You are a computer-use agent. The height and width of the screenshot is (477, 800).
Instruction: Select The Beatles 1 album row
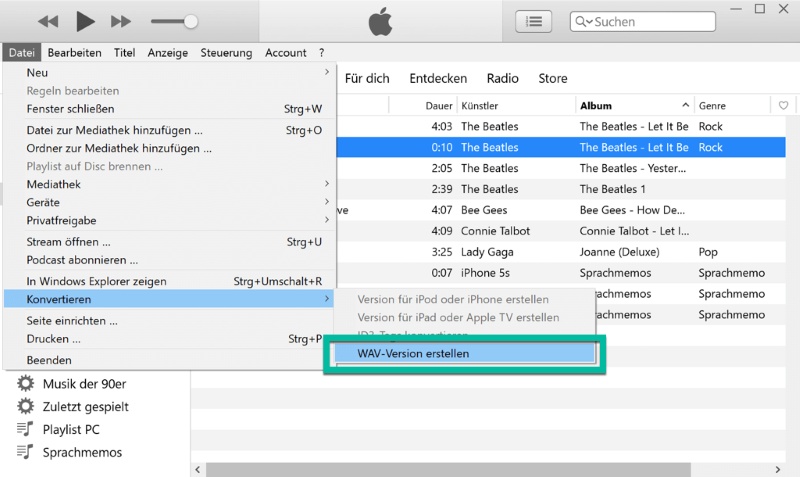(561, 189)
